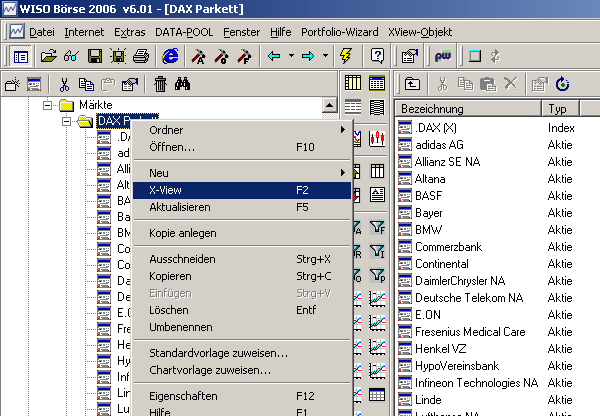This screenshot has width=600, height=416.
Task: Select DaimlerChrysler NA in the list
Action: (460, 281)
